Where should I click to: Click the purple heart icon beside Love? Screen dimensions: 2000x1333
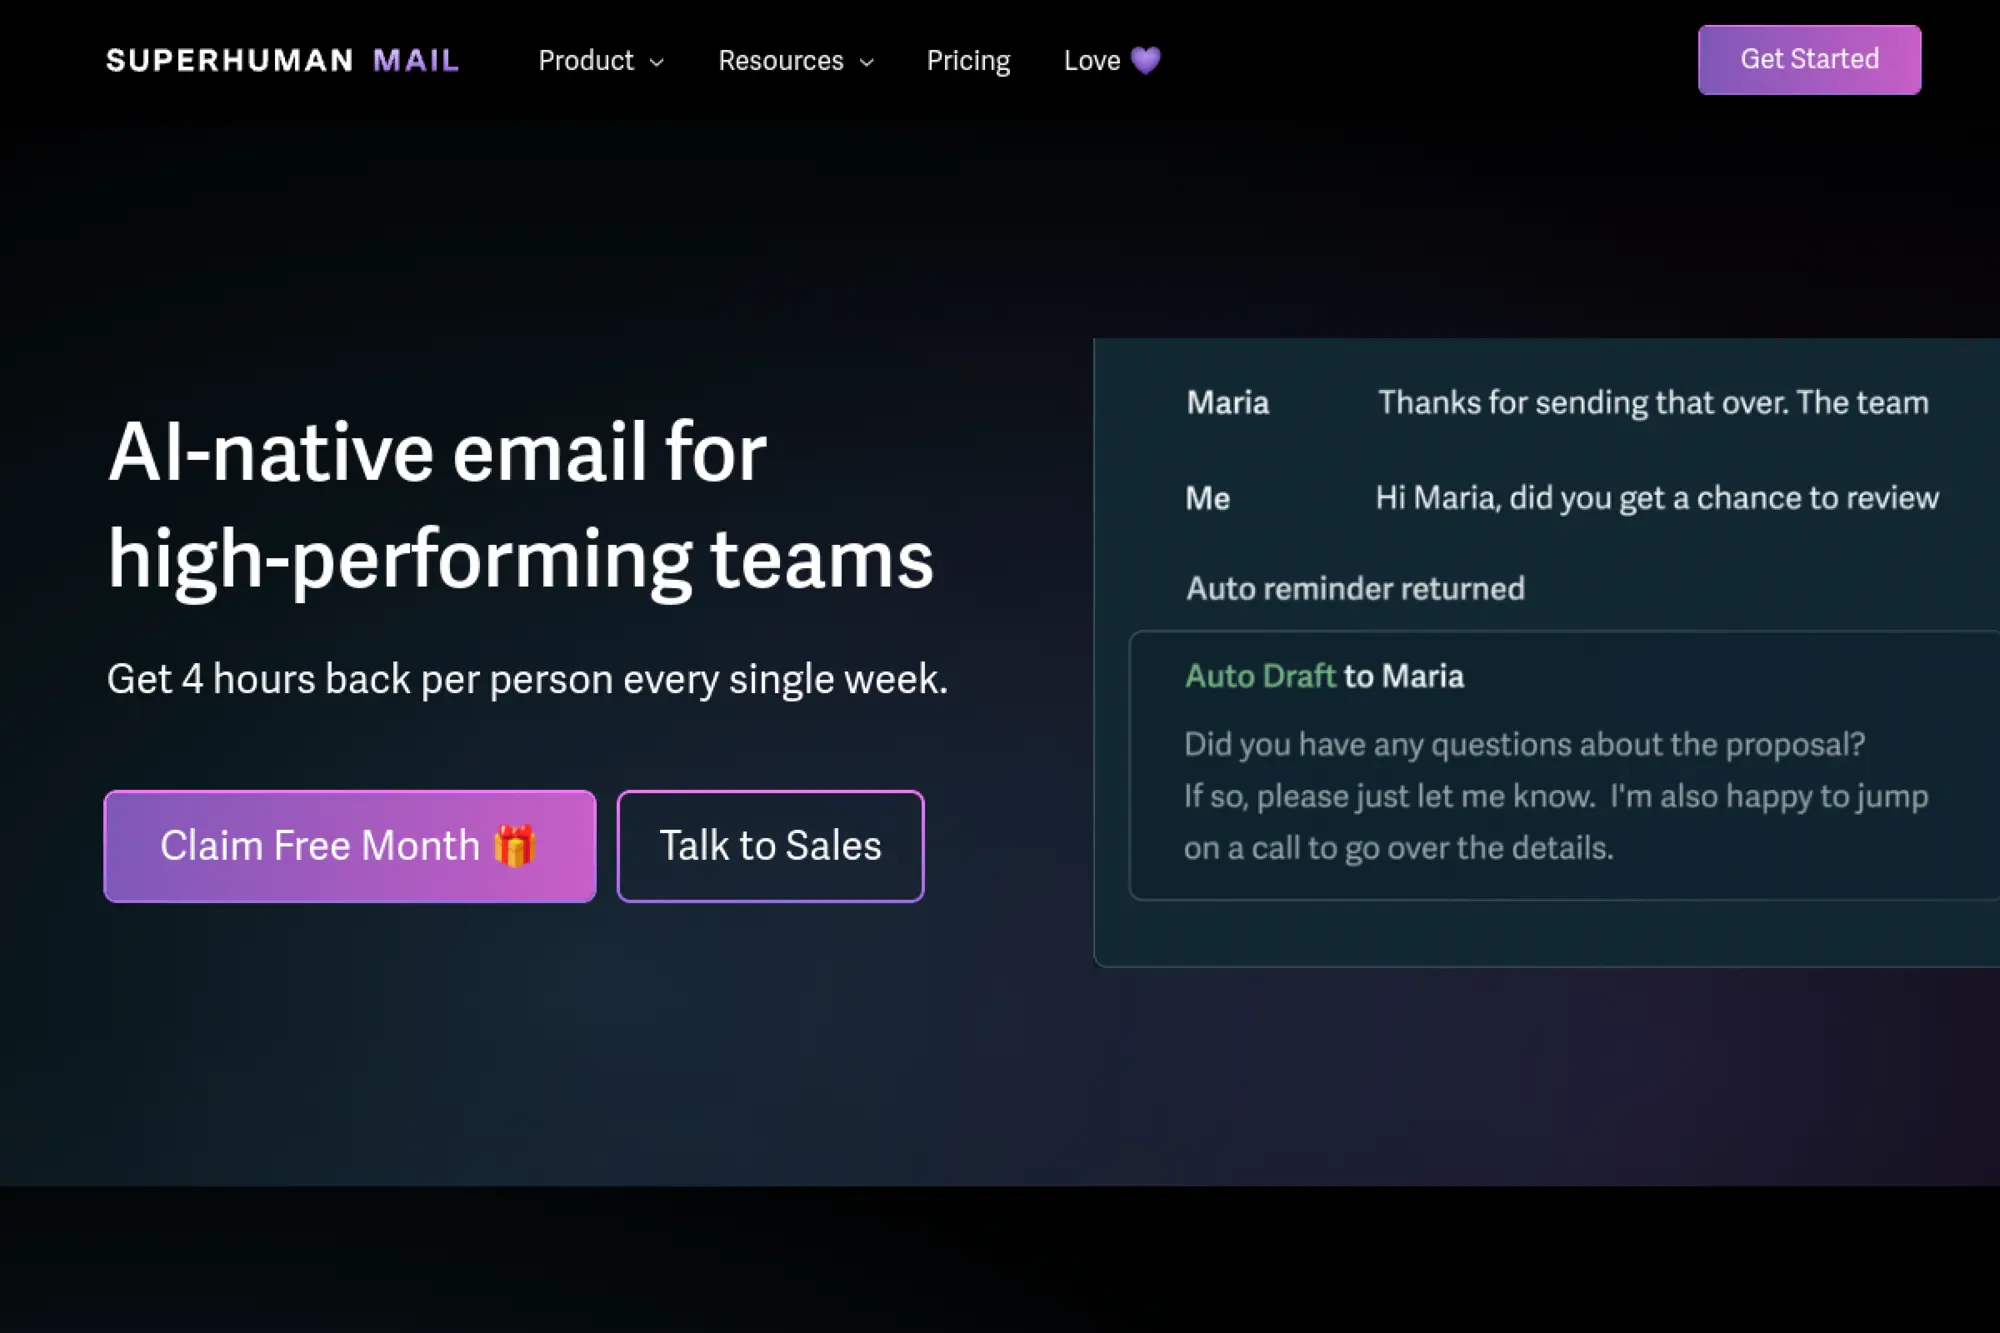pyautogui.click(x=1145, y=60)
